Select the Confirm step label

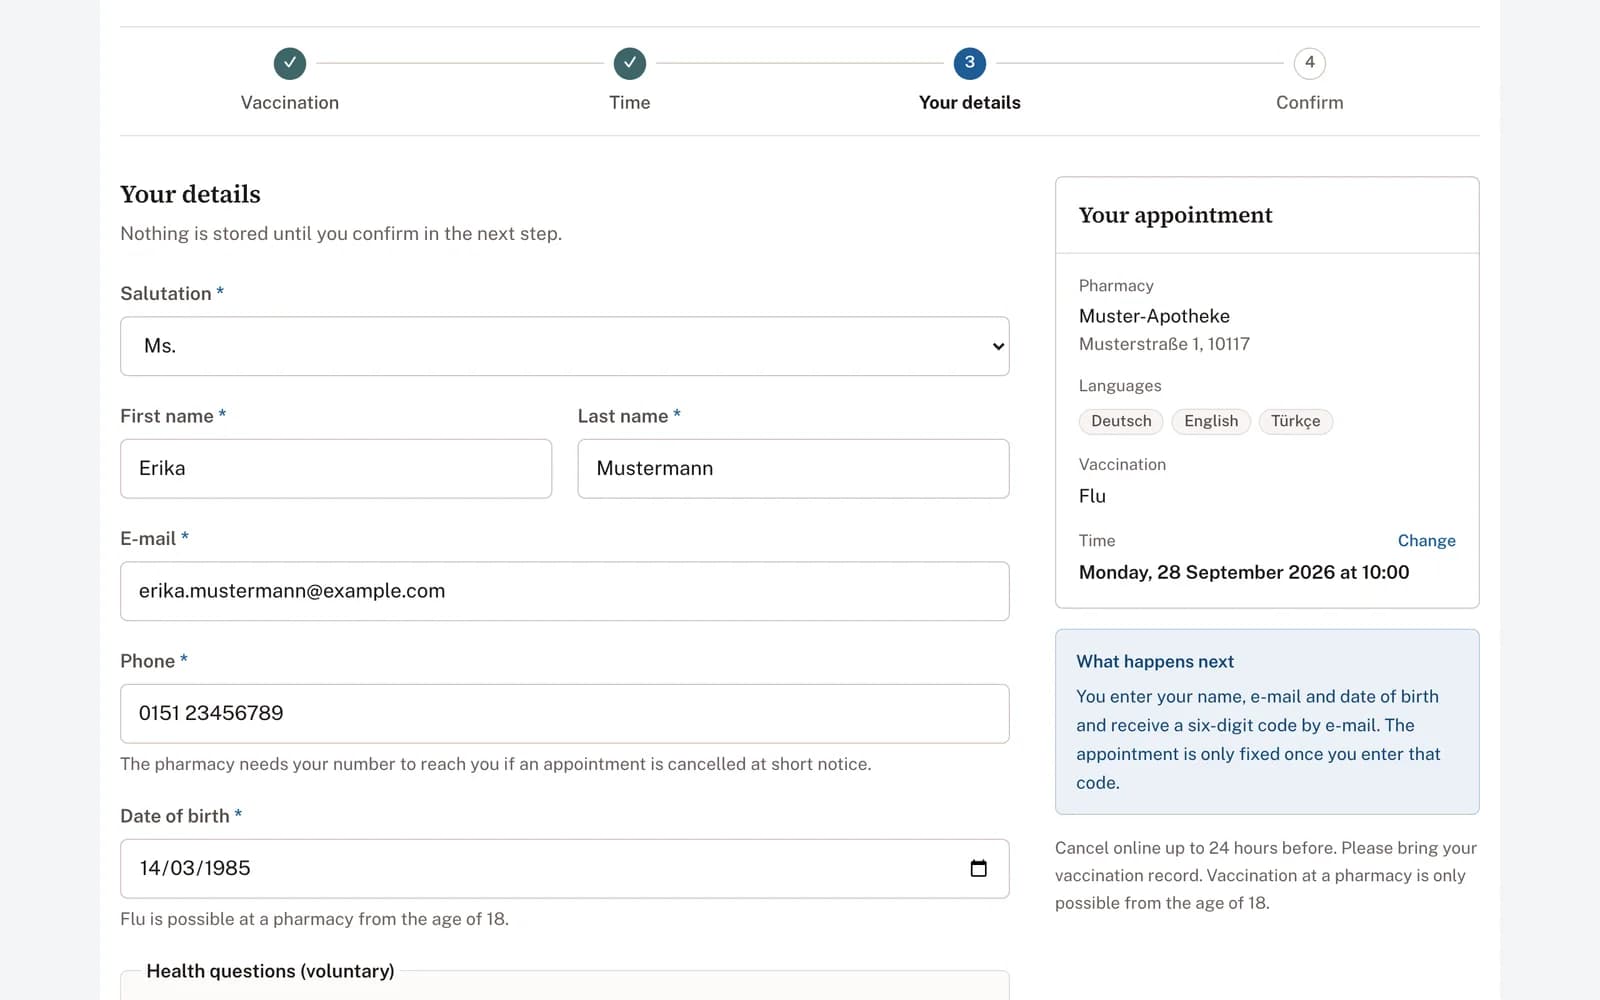pos(1310,103)
